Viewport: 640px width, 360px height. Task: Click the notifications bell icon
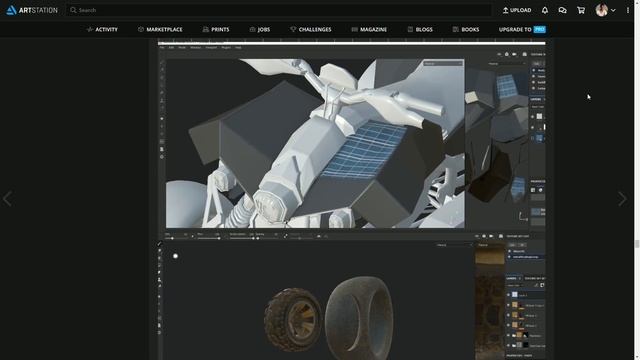pos(544,10)
